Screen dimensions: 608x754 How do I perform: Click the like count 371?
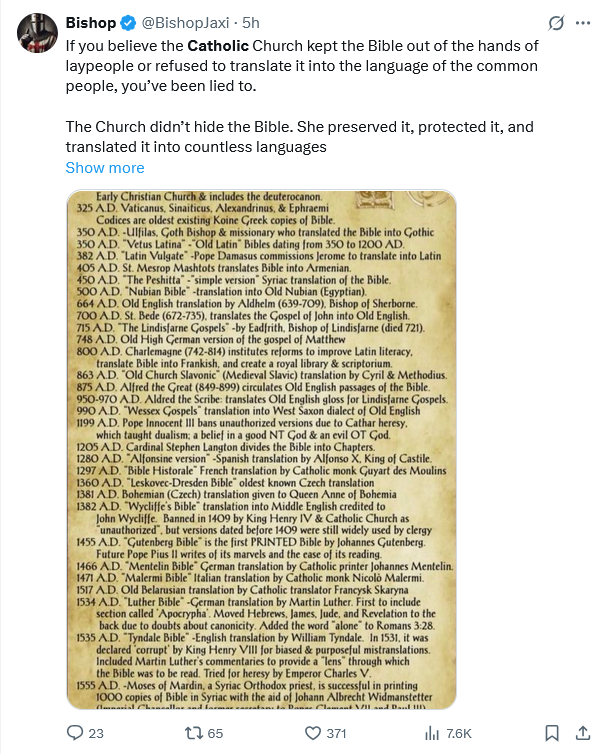(x=336, y=733)
